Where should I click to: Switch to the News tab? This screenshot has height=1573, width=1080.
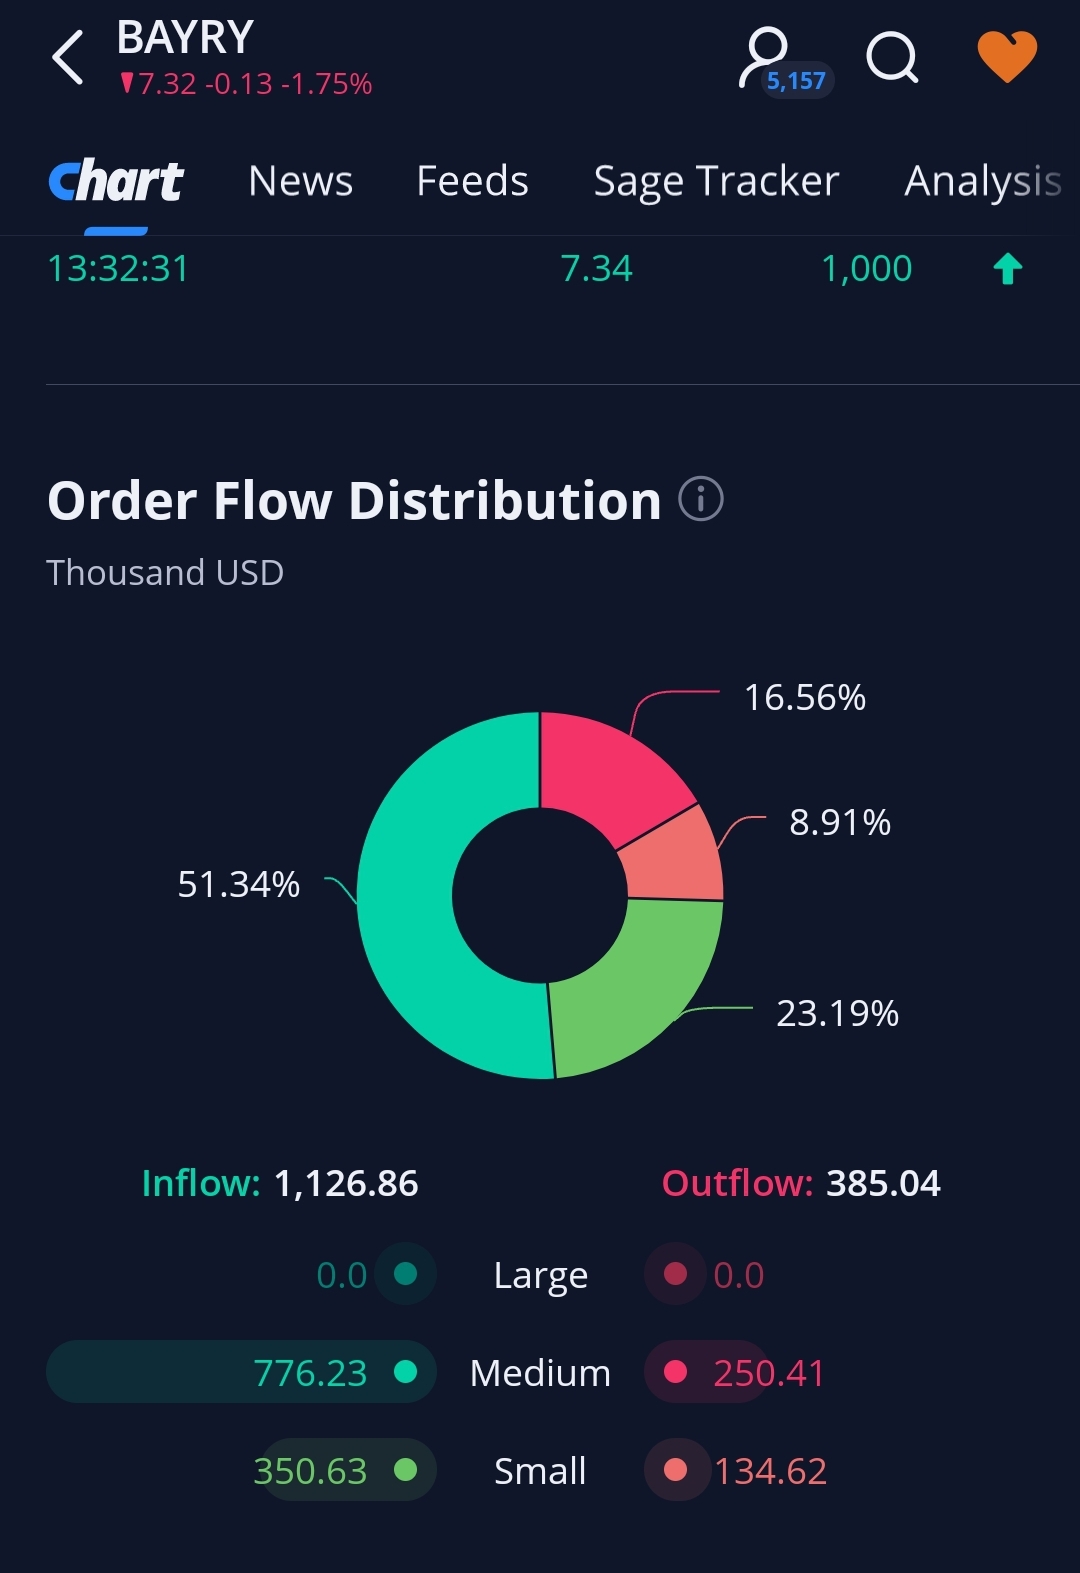coord(300,181)
